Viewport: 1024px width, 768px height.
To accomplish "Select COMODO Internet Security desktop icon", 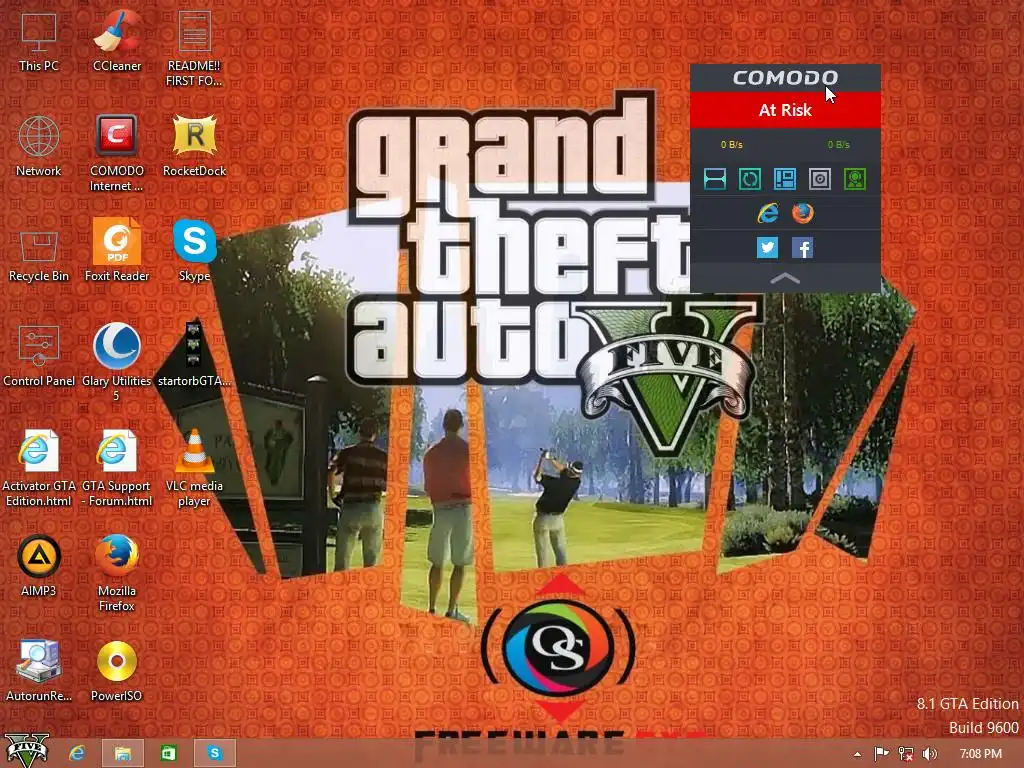I will (117, 153).
